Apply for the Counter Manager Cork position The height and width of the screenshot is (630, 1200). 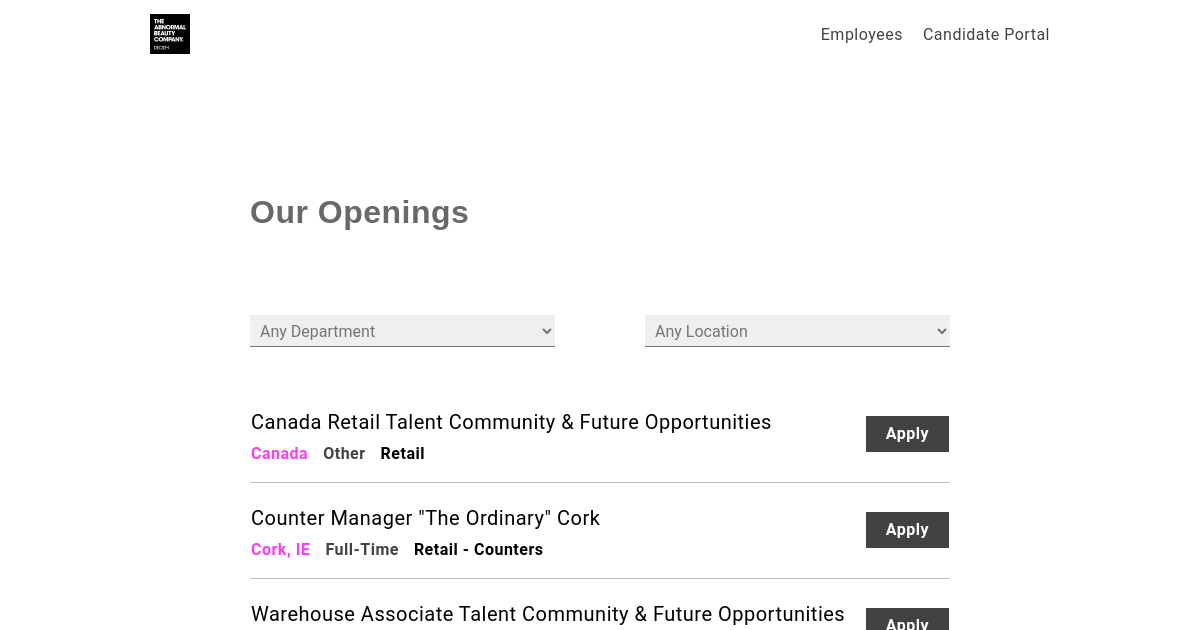click(907, 530)
